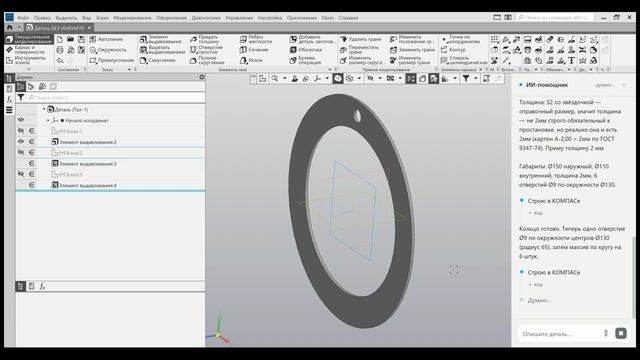640x360 pixels.
Task: Select the Контур tool
Action: (453, 50)
